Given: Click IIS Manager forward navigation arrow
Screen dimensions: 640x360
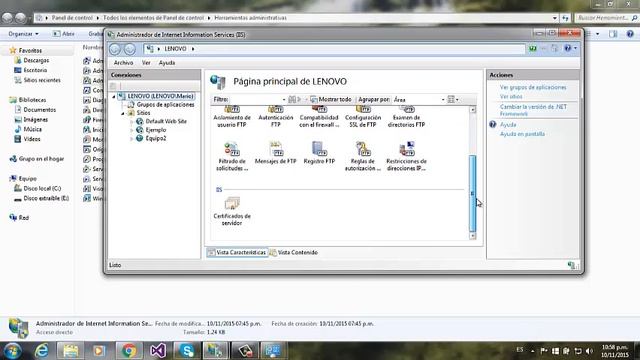Looking at the screenshot, I should point(130,49).
